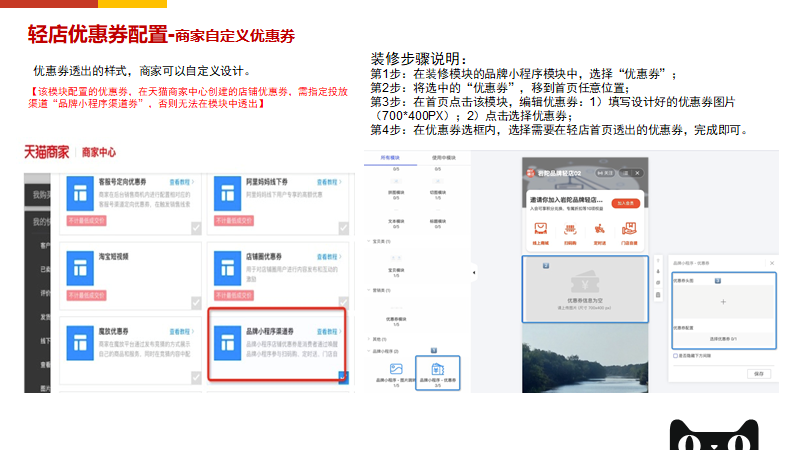Click the delete trash icon beside coupon module
Screen dimensions: 800x450
(658, 295)
